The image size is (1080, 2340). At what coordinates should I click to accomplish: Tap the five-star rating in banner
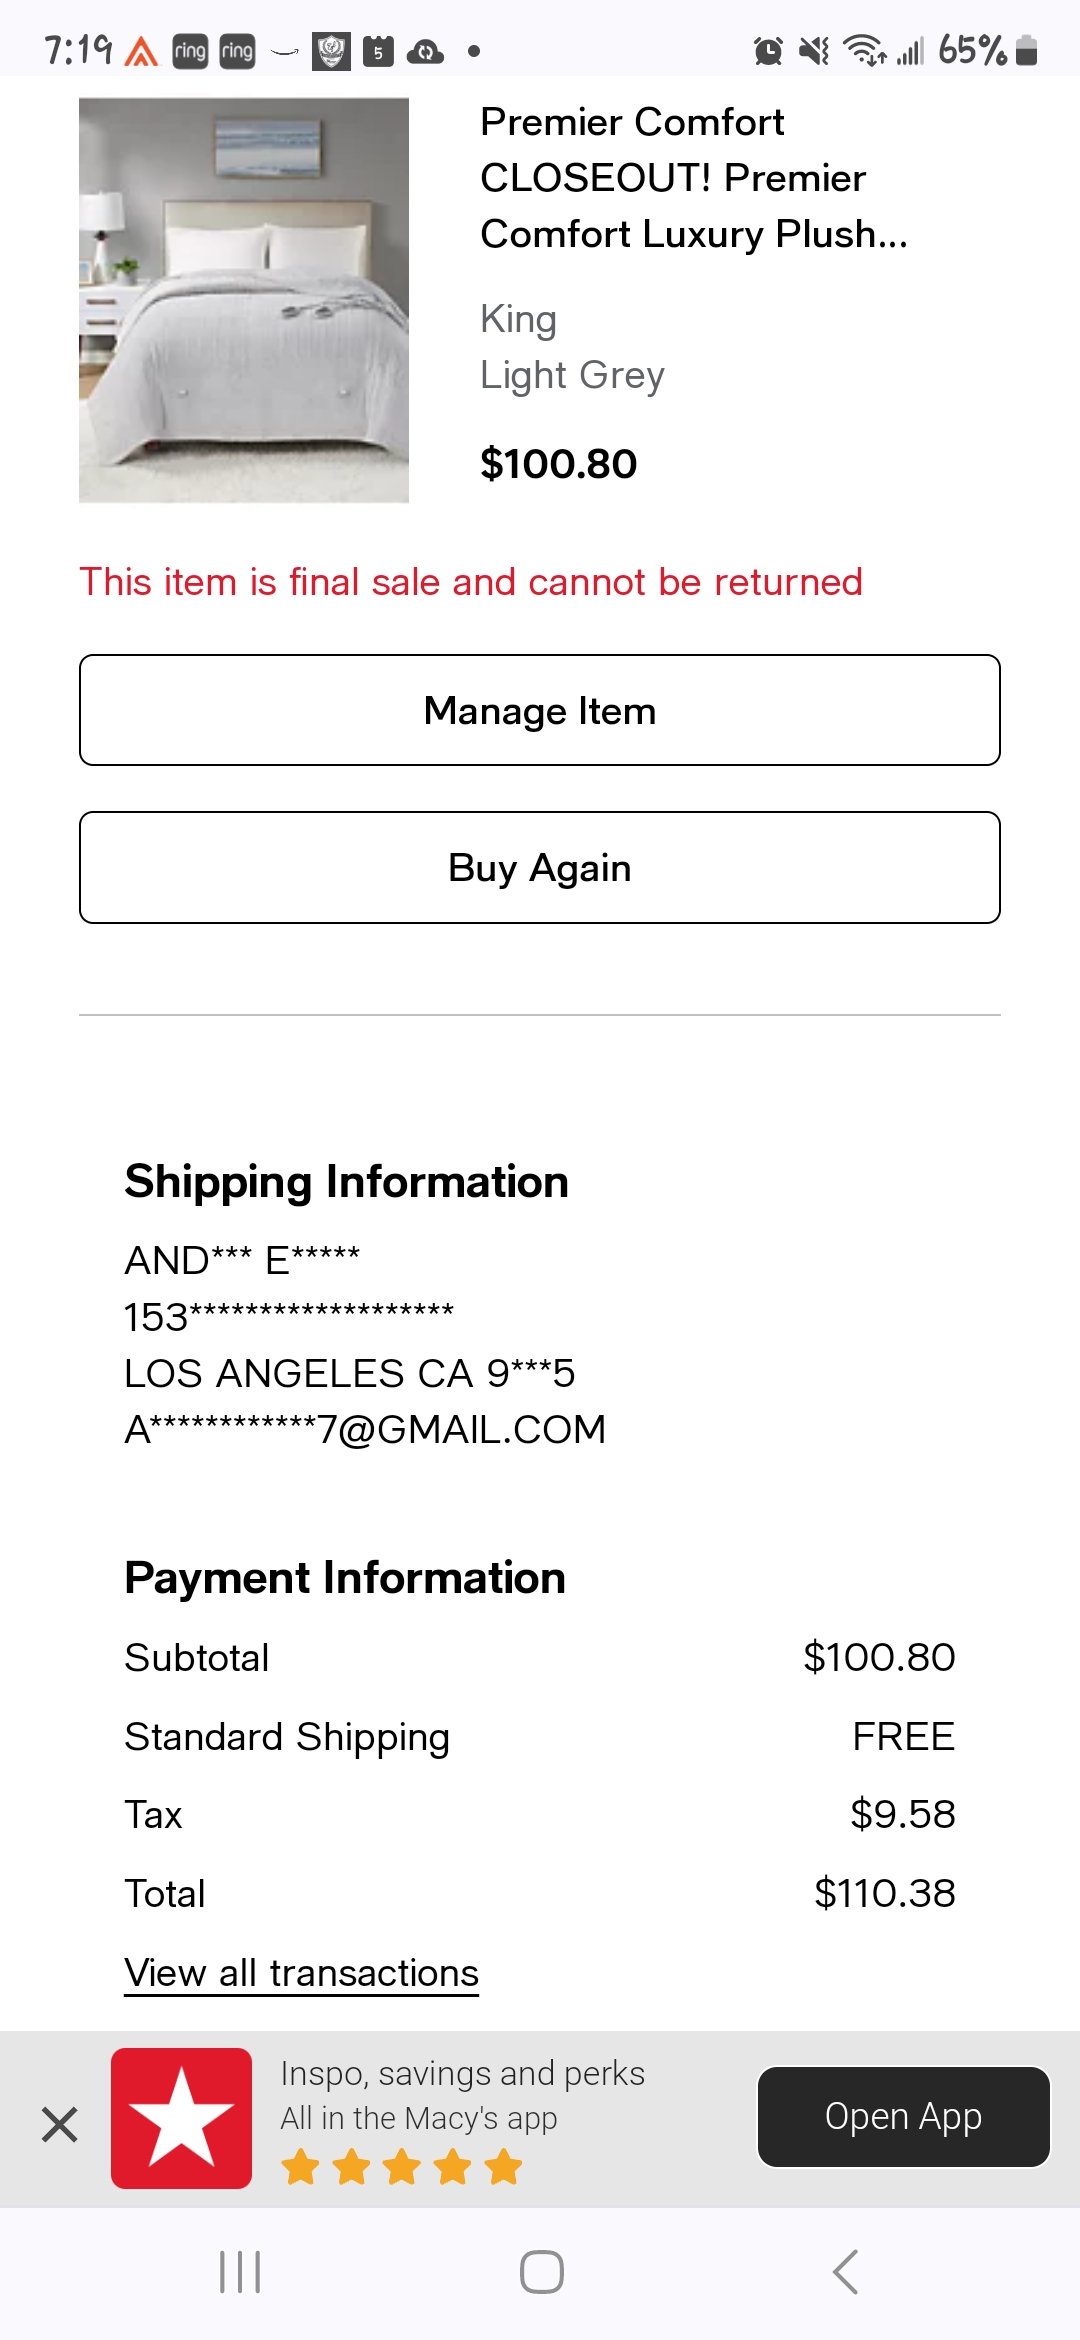401,2167
